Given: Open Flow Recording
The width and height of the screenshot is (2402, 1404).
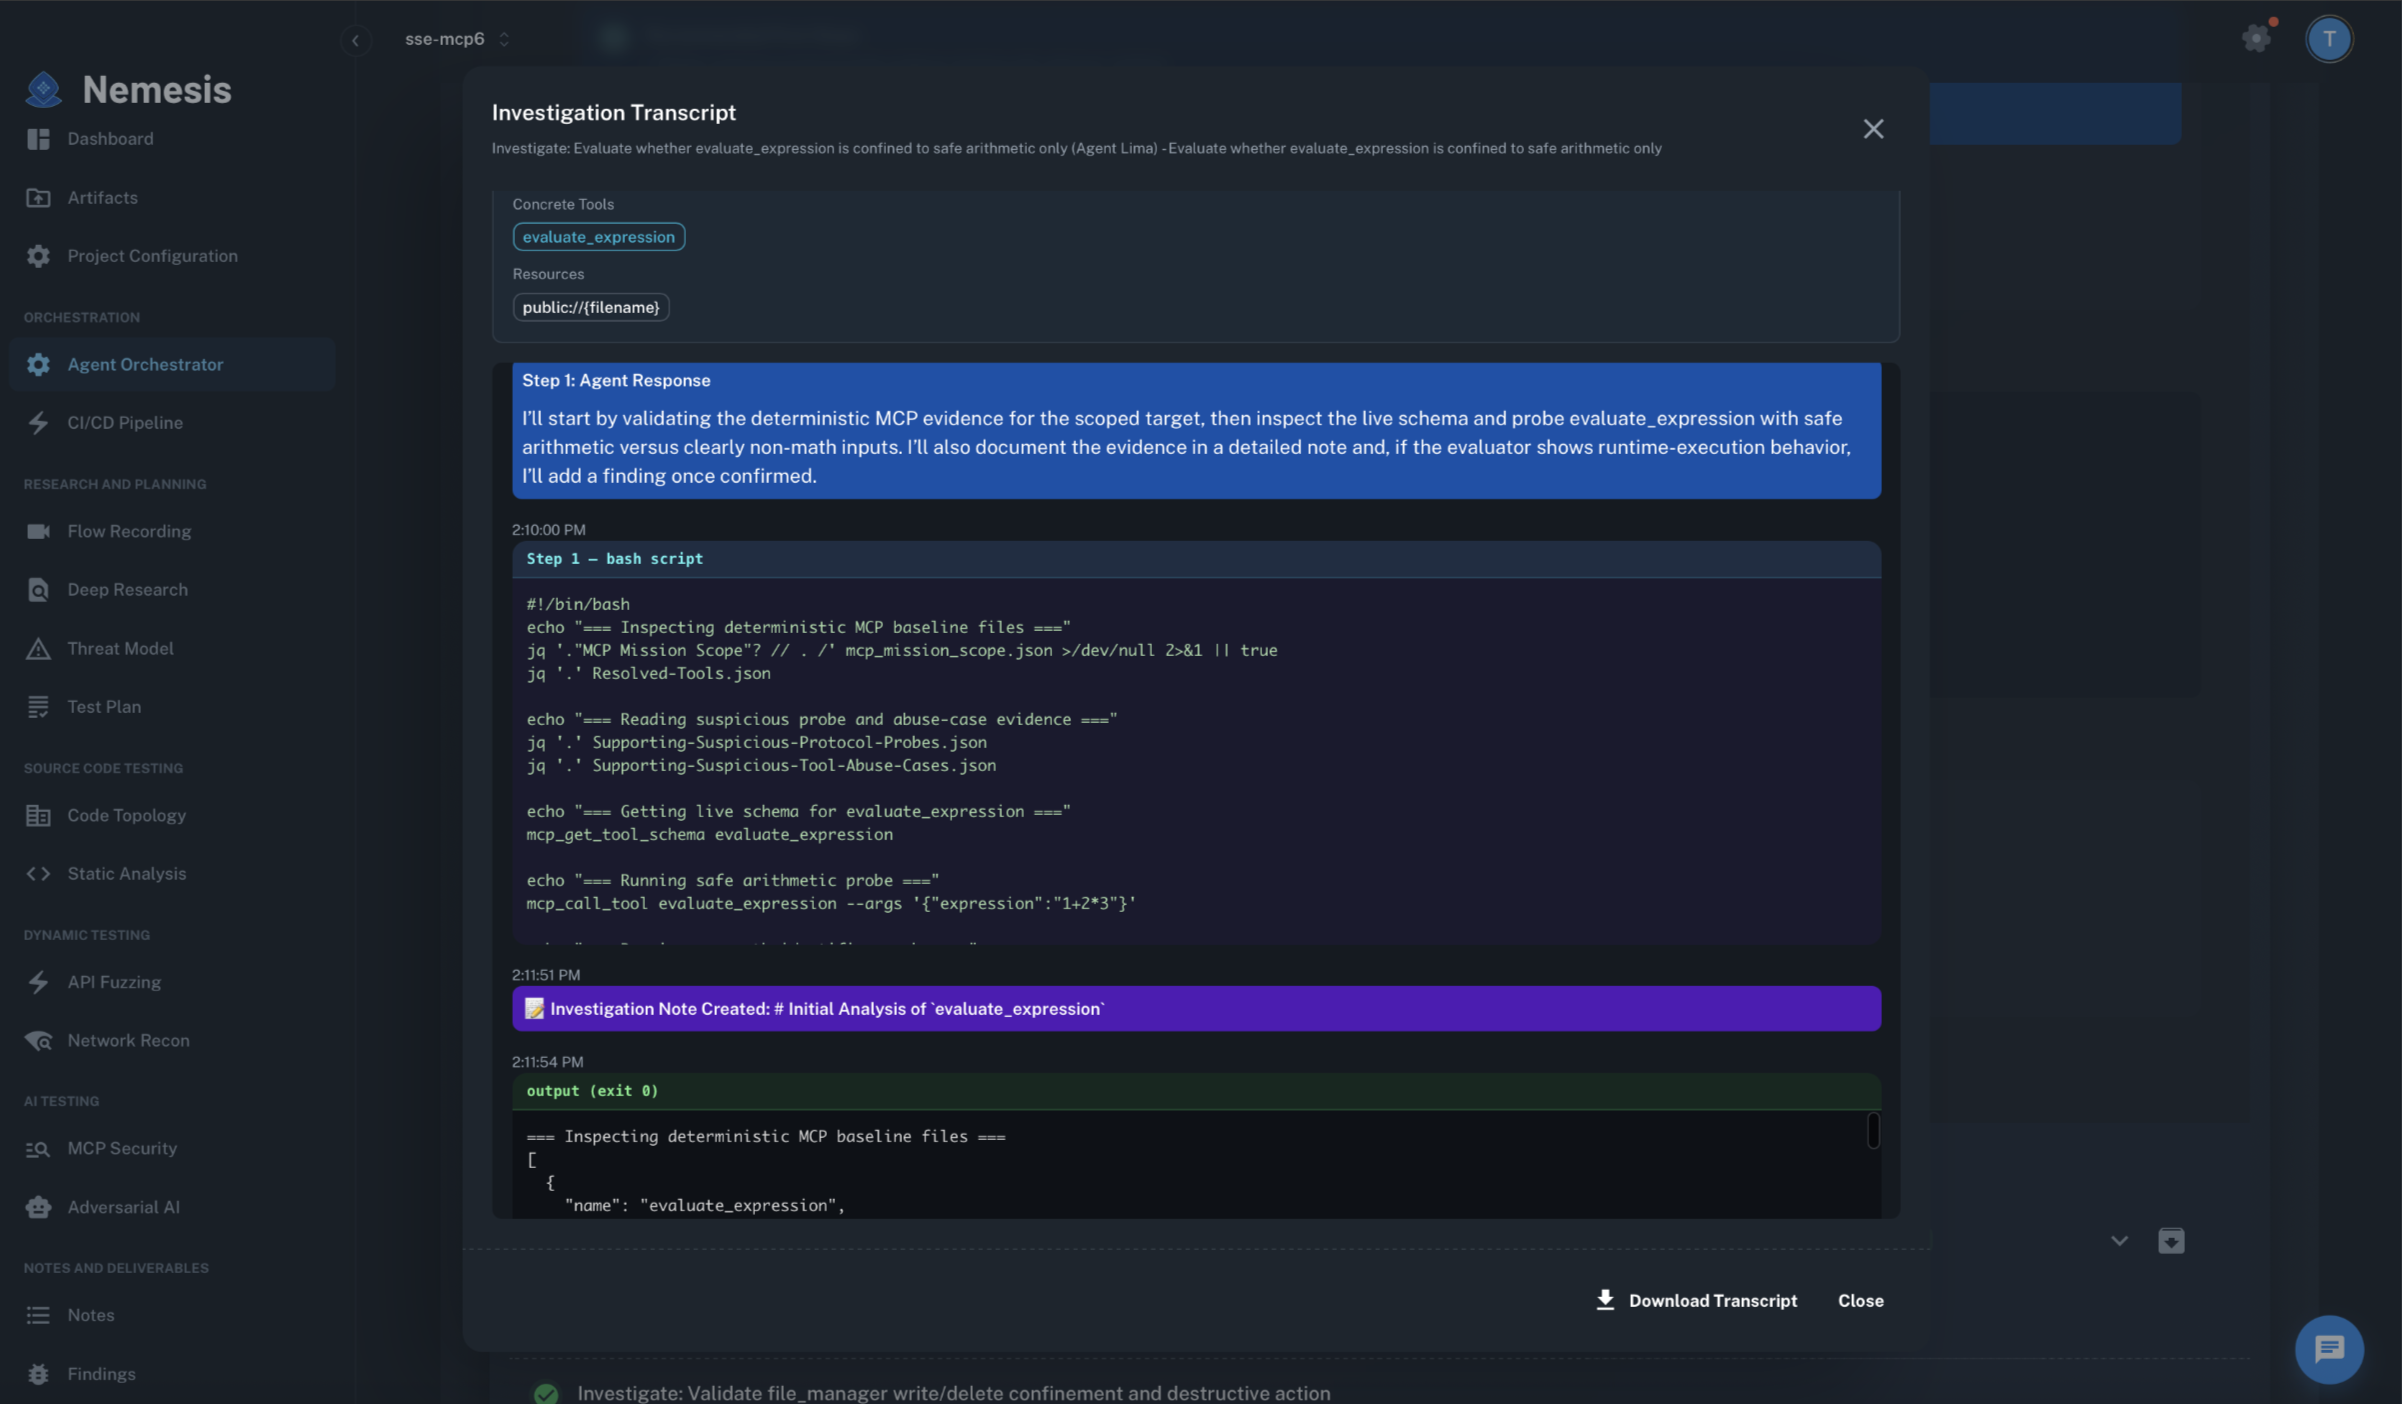Looking at the screenshot, I should tap(128, 531).
